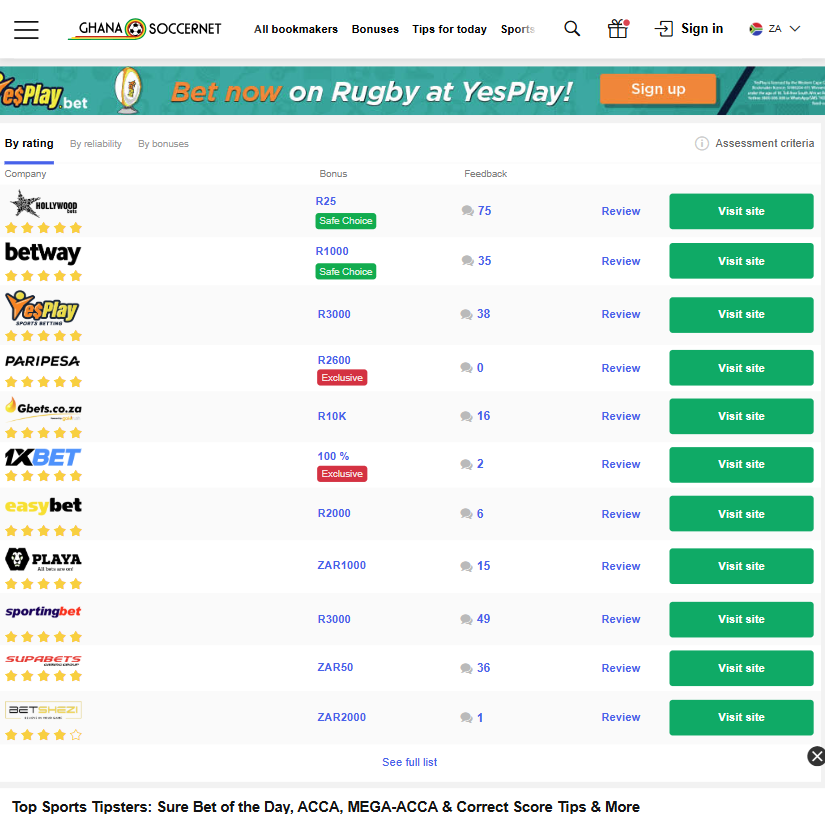The image size is (825, 814).
Task: Click easybet R2000 bonus
Action: pyautogui.click(x=334, y=514)
